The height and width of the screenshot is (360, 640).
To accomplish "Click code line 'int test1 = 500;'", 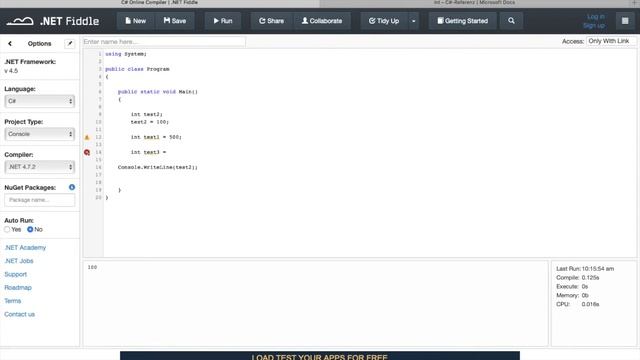I will pyautogui.click(x=156, y=137).
